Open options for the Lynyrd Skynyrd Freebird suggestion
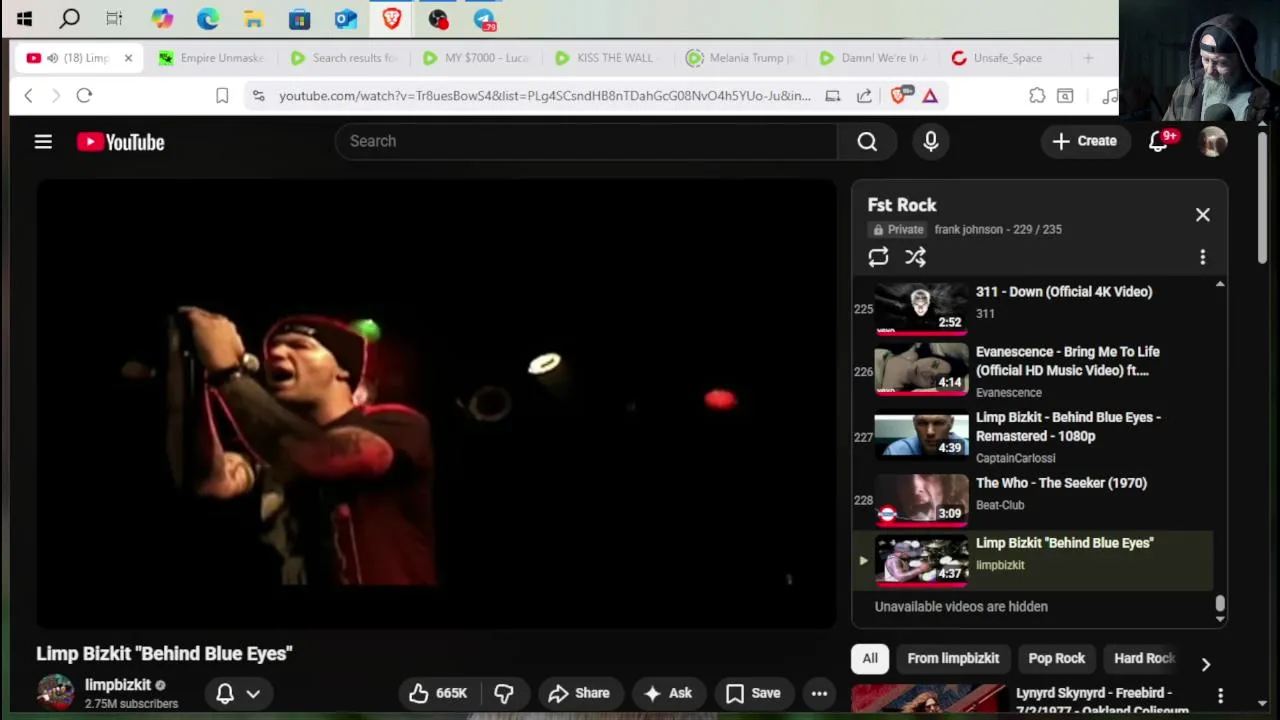Viewport: 1280px width, 720px height. pos(1220,695)
